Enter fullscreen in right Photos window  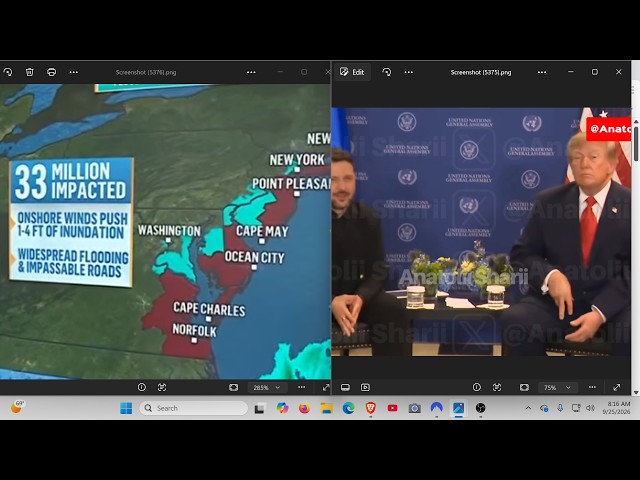(x=616, y=387)
